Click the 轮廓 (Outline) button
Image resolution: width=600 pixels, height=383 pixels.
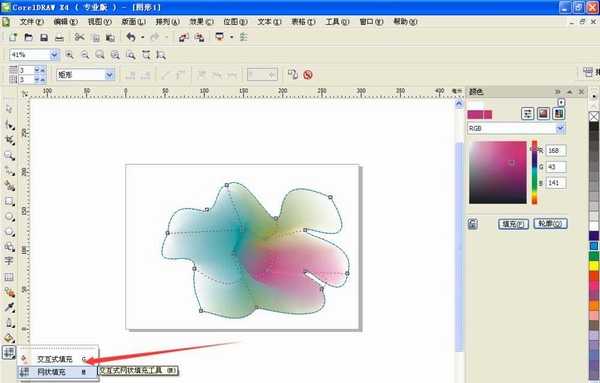pos(550,224)
